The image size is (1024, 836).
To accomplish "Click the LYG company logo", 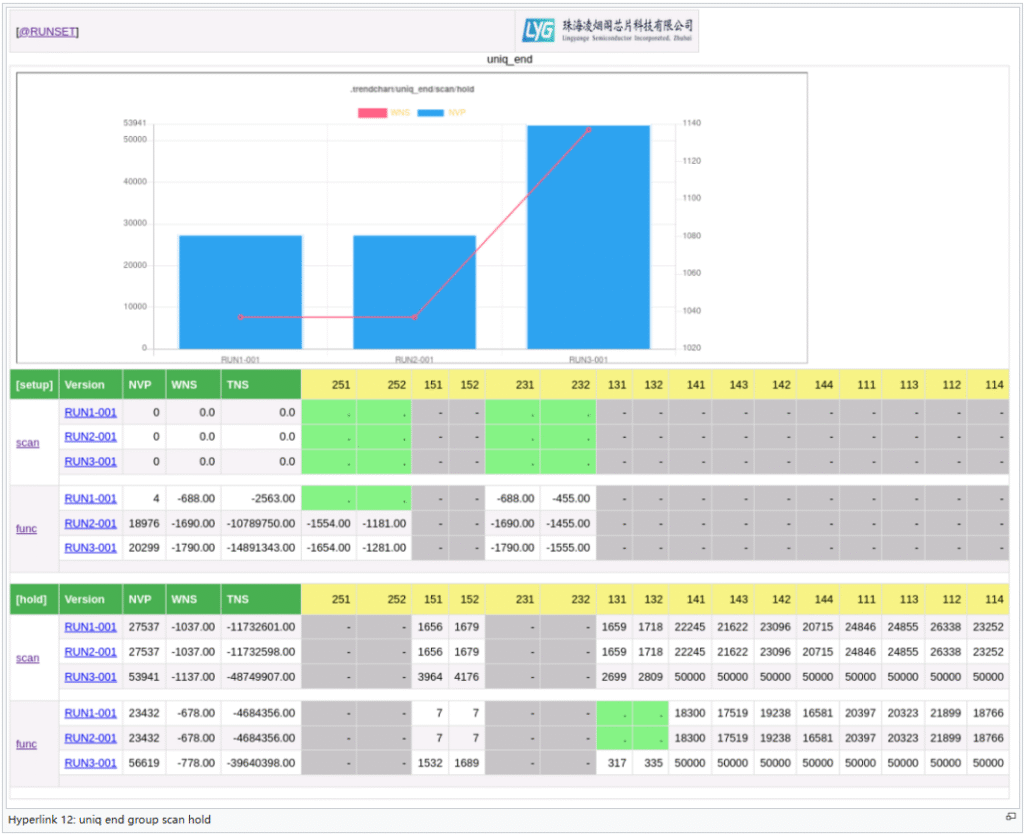I will tap(606, 31).
